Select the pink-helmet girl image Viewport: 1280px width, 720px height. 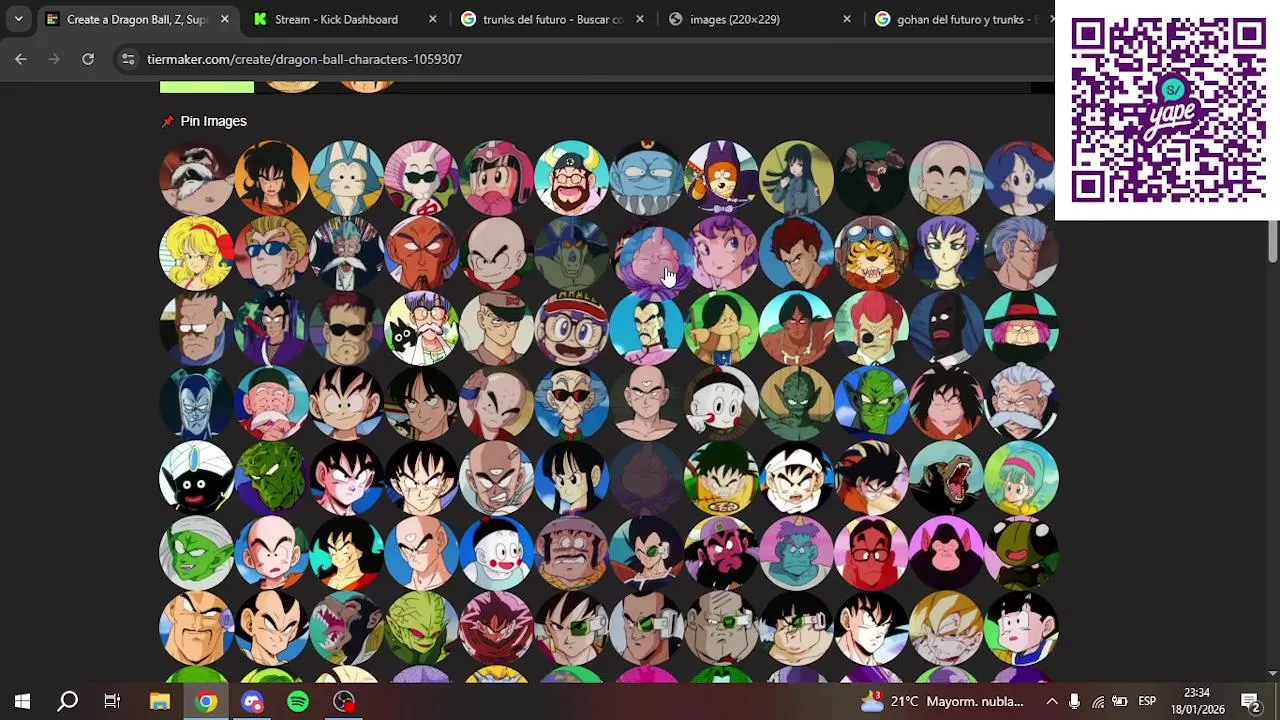point(497,178)
